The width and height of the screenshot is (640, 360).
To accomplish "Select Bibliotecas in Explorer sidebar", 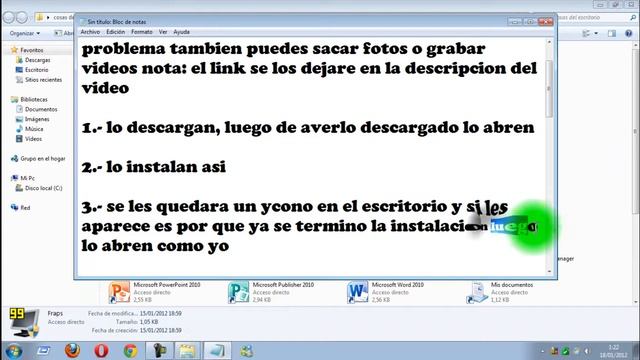I will tap(34, 100).
